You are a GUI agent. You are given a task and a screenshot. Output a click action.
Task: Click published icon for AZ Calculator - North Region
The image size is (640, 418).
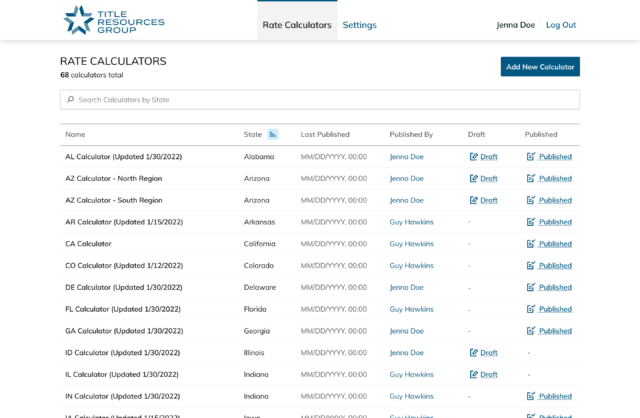tap(531, 179)
